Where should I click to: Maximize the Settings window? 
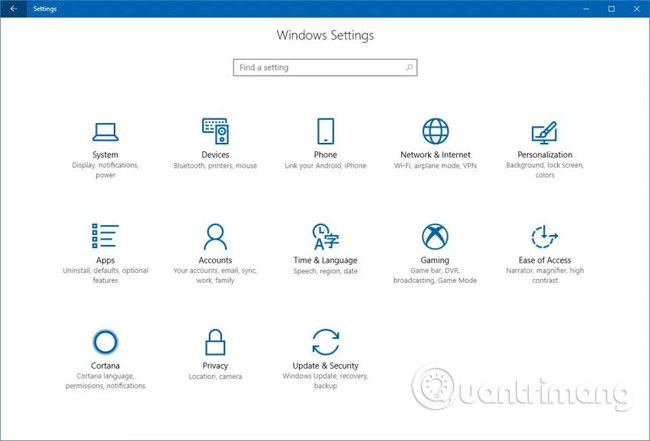[x=611, y=9]
